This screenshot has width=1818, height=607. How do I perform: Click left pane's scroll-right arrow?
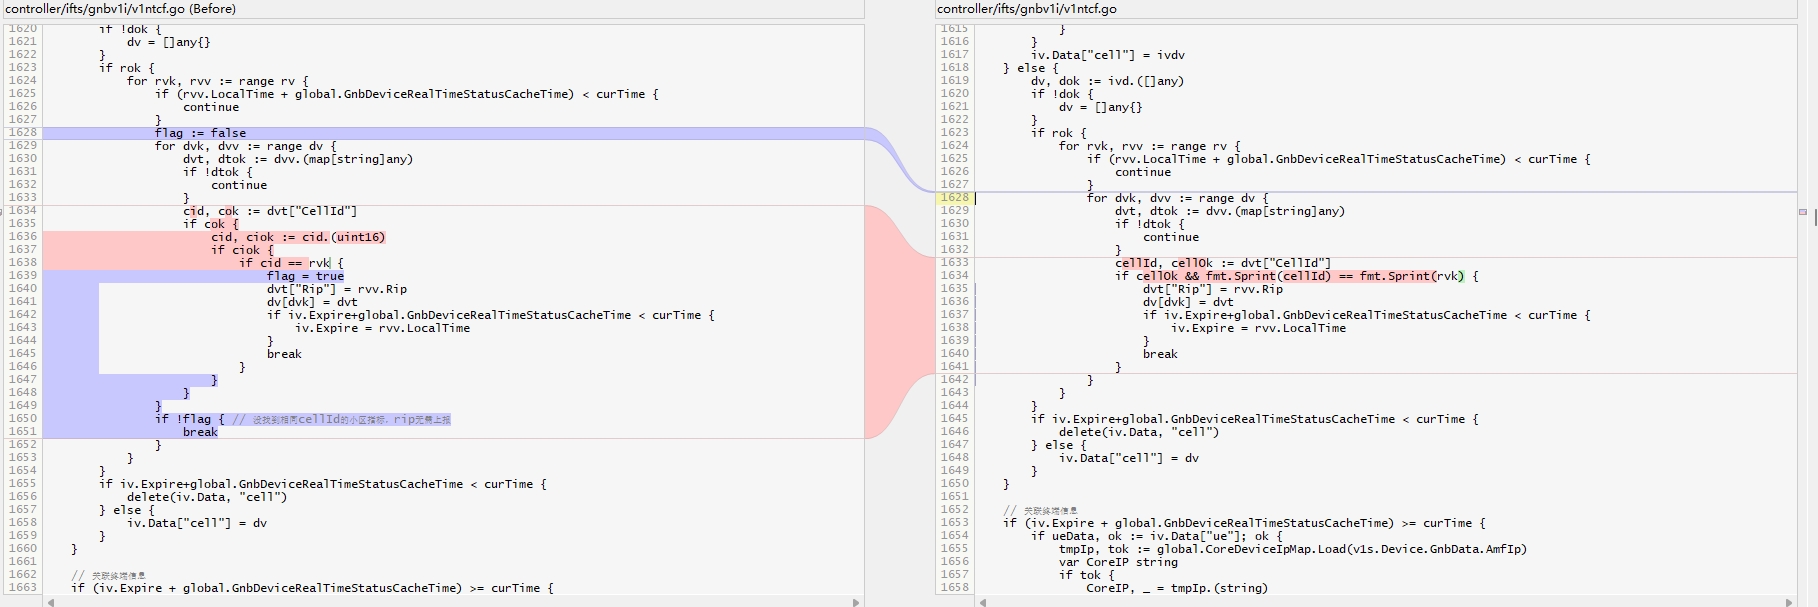point(856,602)
